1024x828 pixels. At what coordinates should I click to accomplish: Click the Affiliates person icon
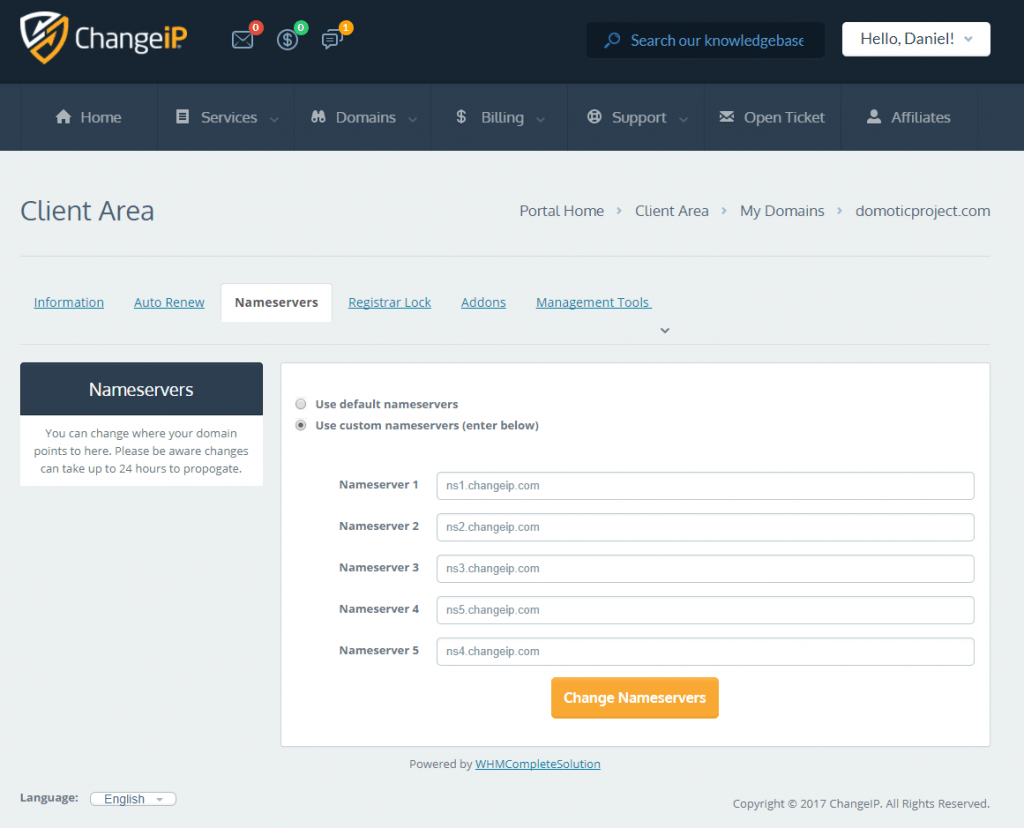pyautogui.click(x=874, y=117)
